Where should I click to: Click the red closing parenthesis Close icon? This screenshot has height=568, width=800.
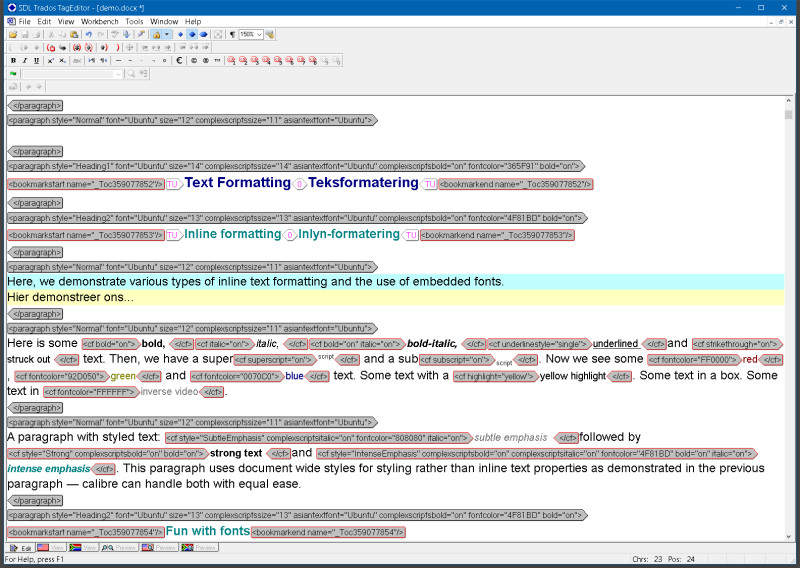click(x=118, y=47)
